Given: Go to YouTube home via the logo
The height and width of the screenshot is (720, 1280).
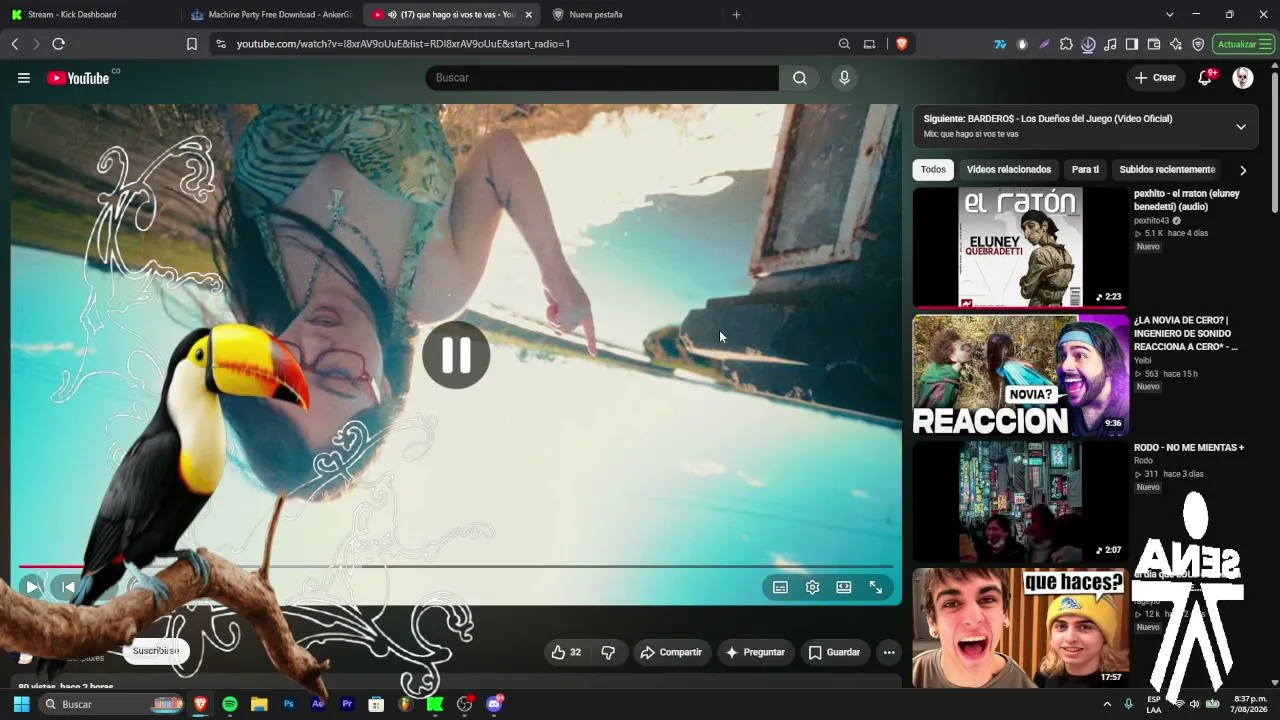Looking at the screenshot, I should coord(78,78).
